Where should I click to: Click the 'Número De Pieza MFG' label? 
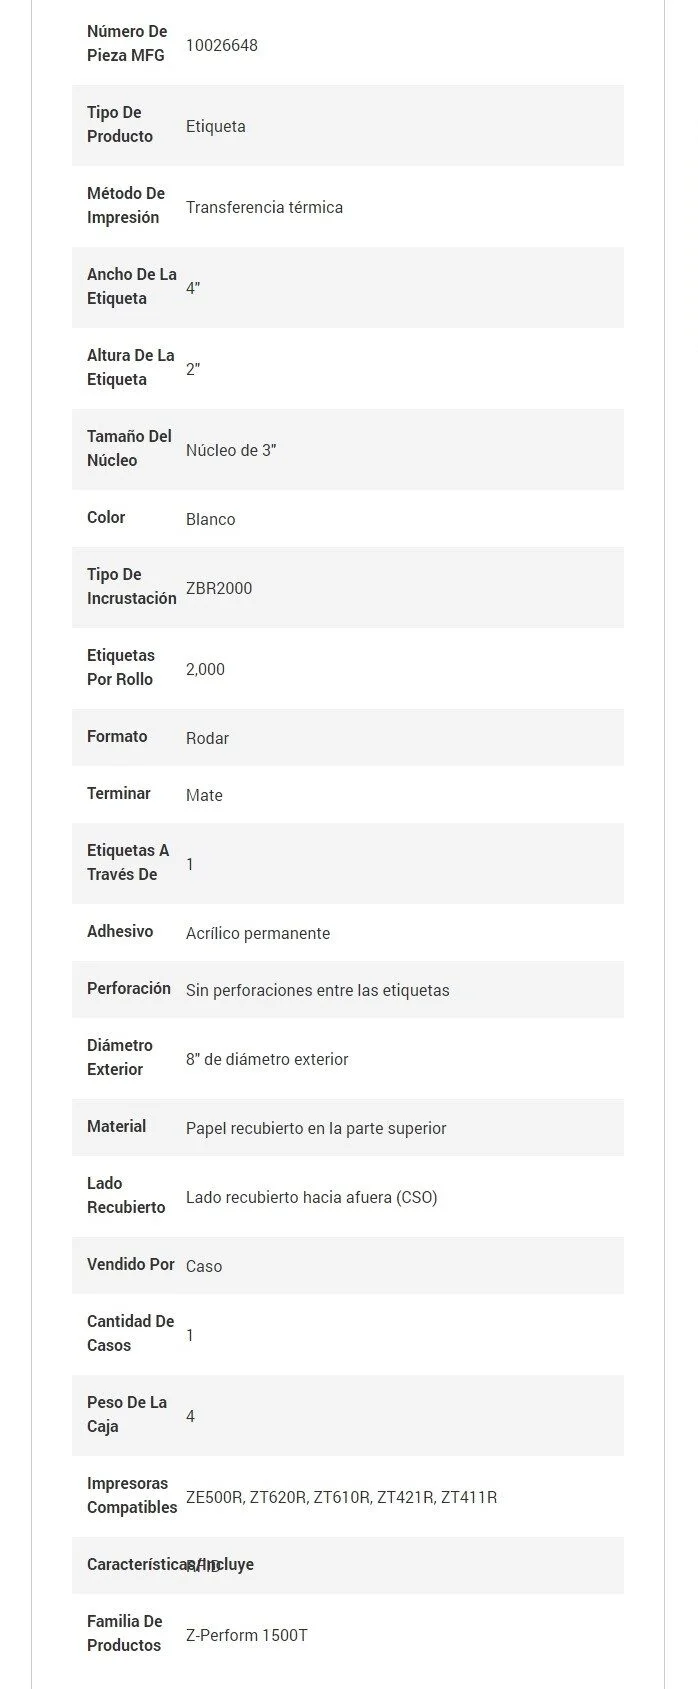pos(127,44)
